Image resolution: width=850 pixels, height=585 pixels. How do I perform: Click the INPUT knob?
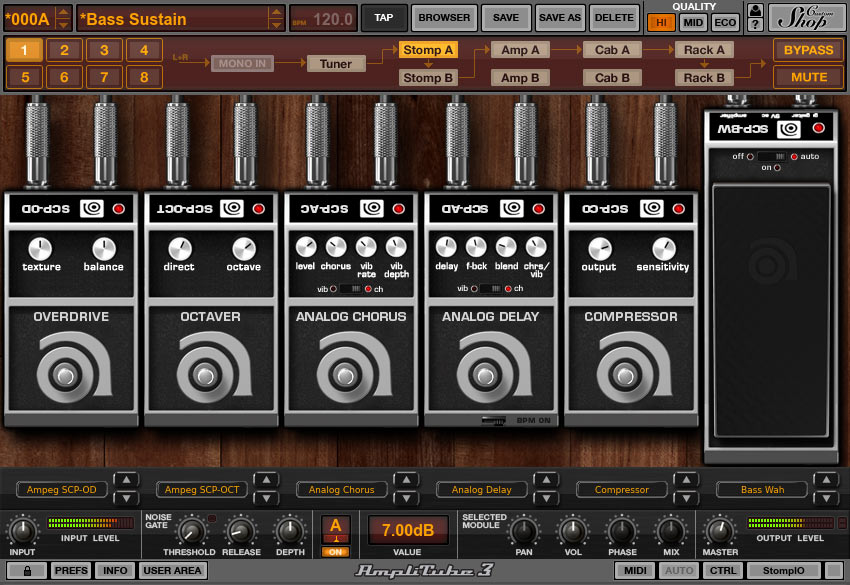pyautogui.click(x=22, y=531)
